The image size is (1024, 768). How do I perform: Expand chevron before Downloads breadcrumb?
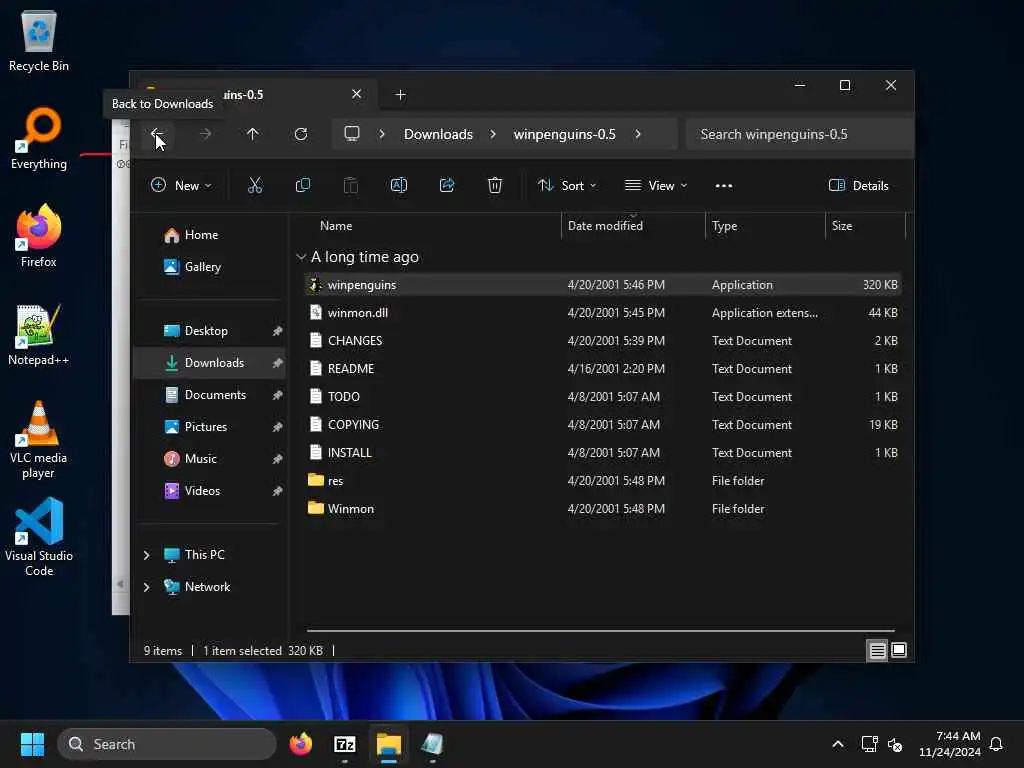click(382, 134)
